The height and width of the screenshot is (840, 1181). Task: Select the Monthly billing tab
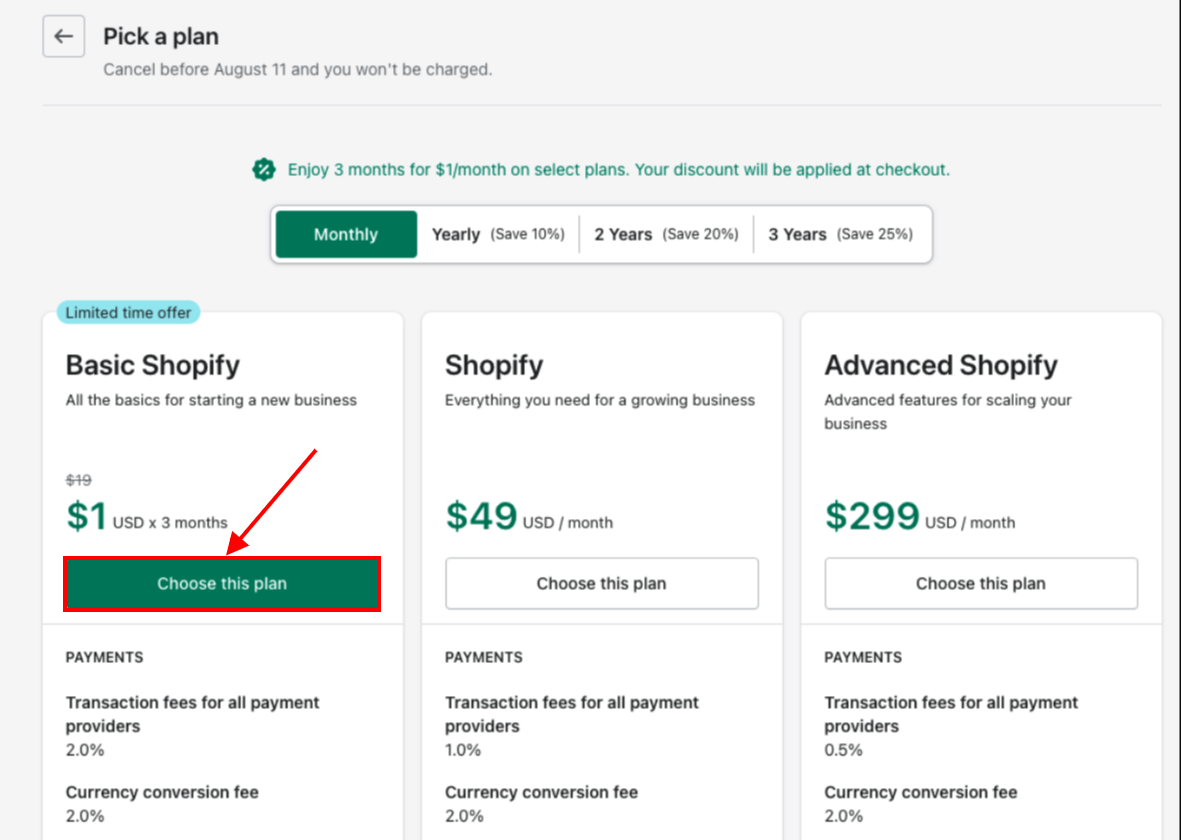[x=346, y=234]
